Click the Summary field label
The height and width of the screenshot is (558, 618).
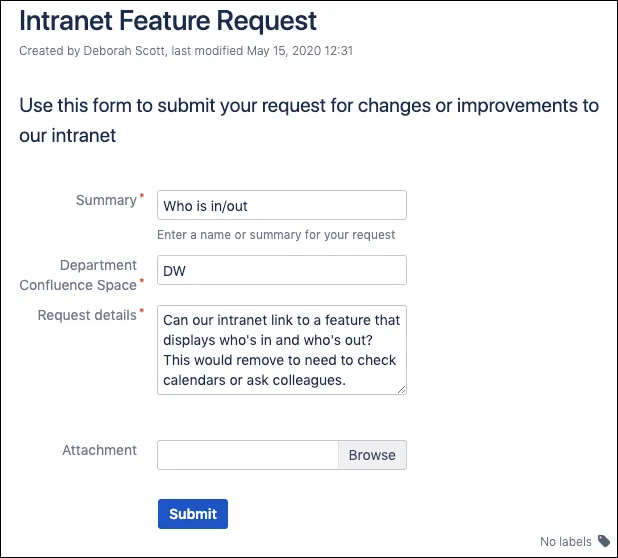(106, 200)
